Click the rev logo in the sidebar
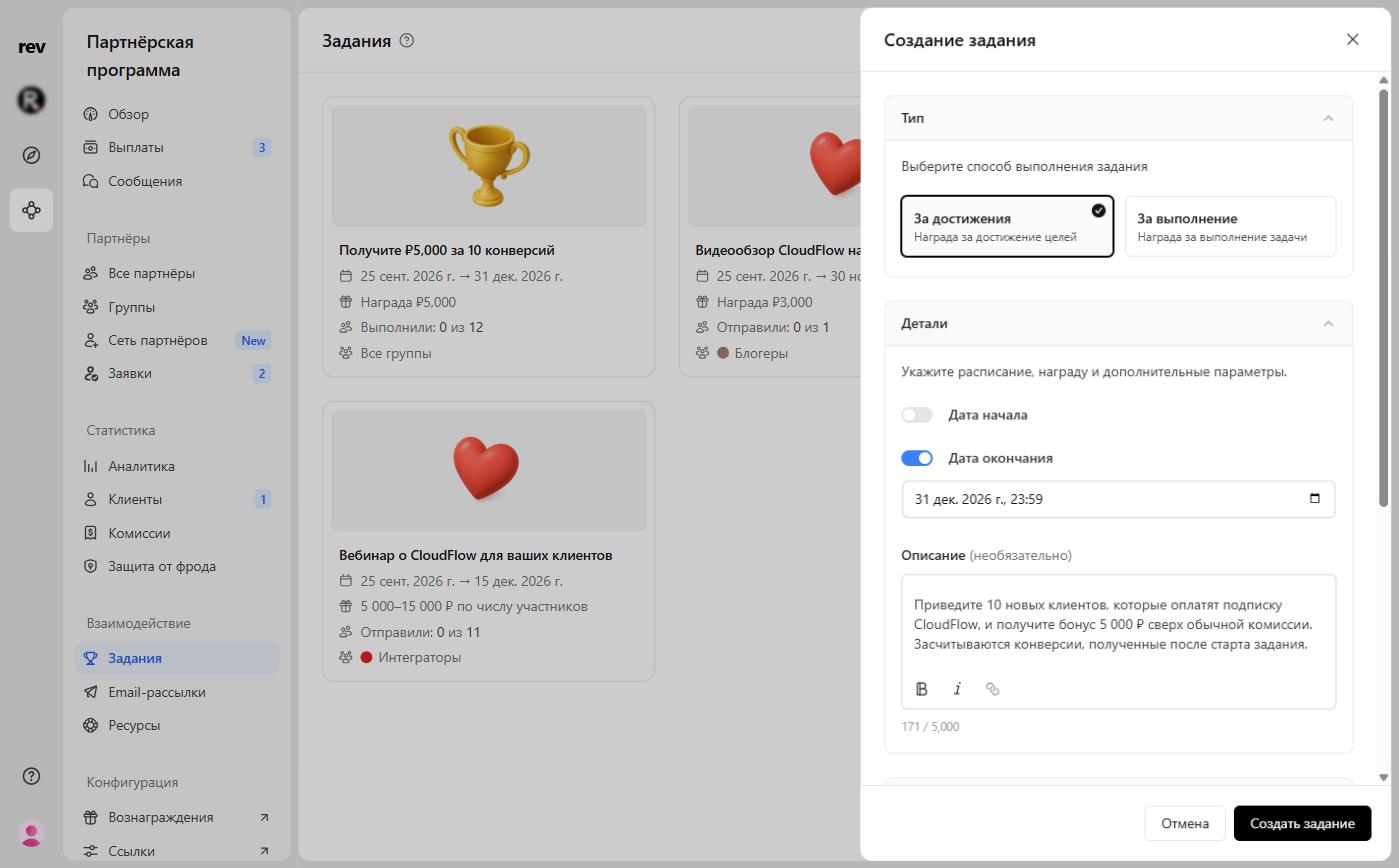The image size is (1399, 868). click(31, 47)
